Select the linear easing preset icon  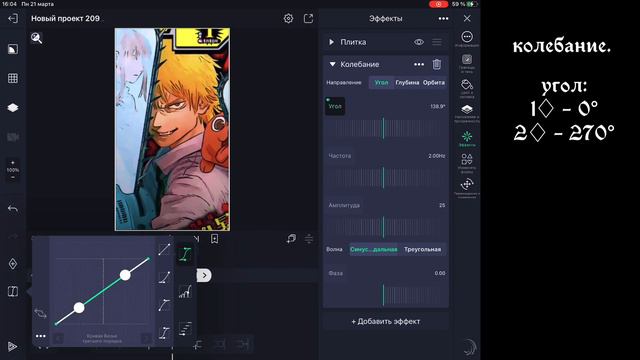click(x=164, y=249)
